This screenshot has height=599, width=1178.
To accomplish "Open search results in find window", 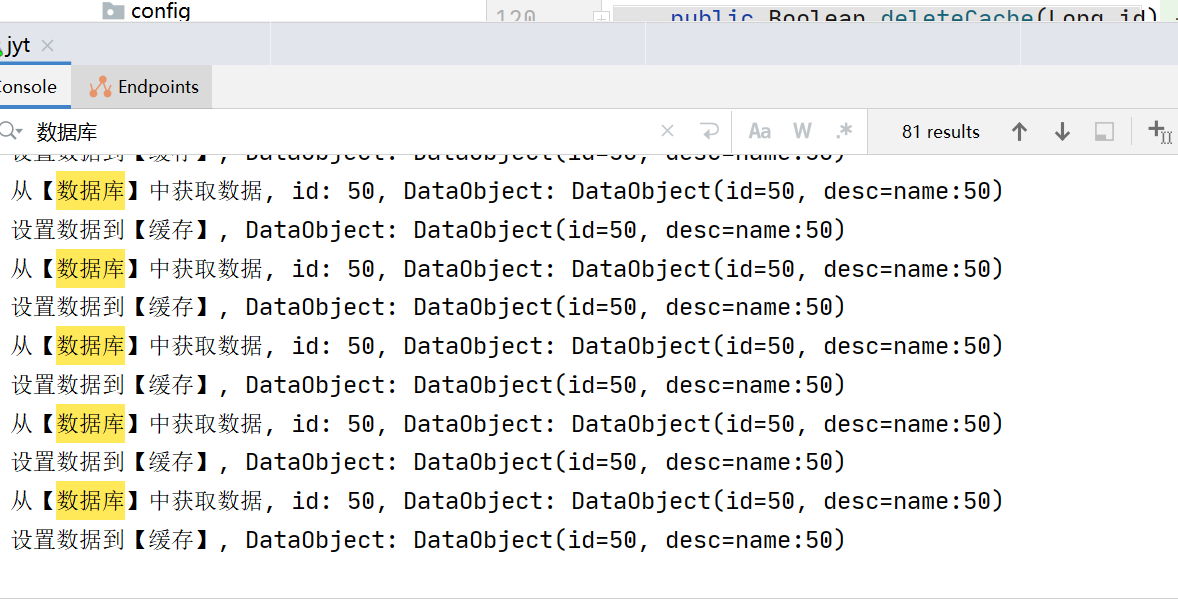I will pyautogui.click(x=1104, y=132).
